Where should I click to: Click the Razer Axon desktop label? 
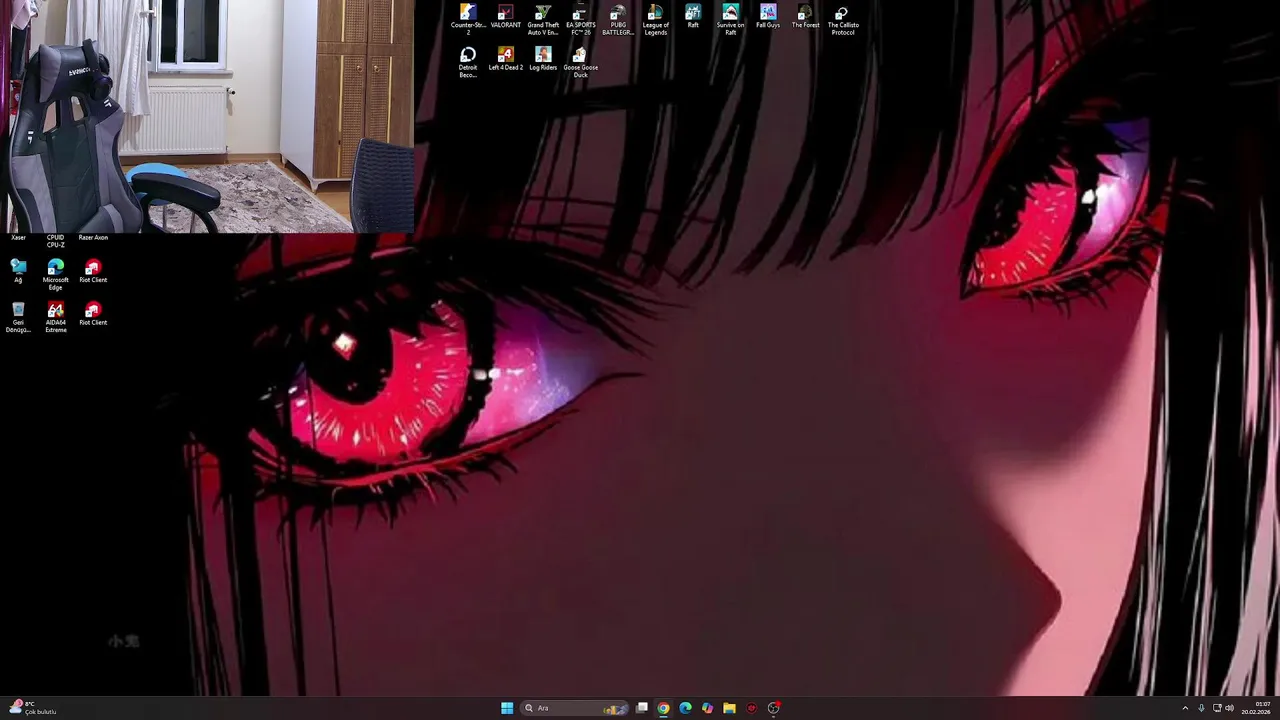(x=93, y=238)
